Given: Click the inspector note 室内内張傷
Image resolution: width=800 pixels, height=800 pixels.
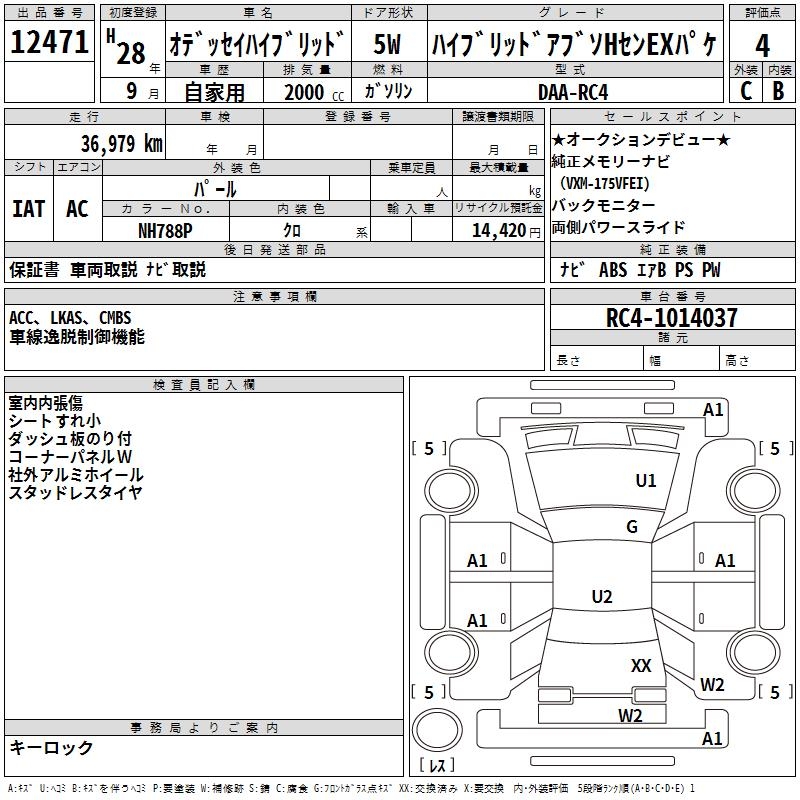Looking at the screenshot, I should 45,403.
